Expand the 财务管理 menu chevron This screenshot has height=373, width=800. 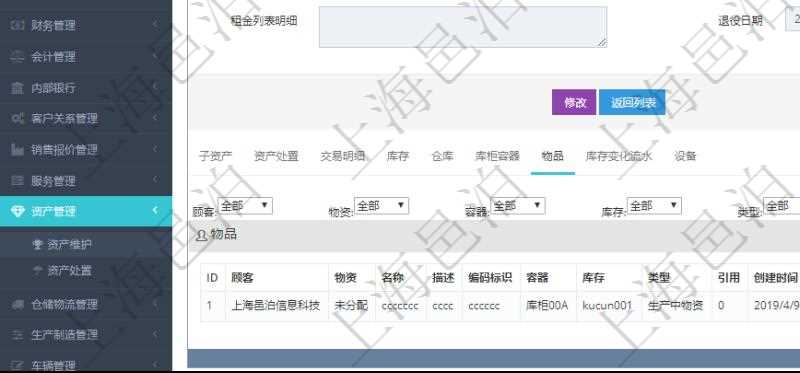155,24
